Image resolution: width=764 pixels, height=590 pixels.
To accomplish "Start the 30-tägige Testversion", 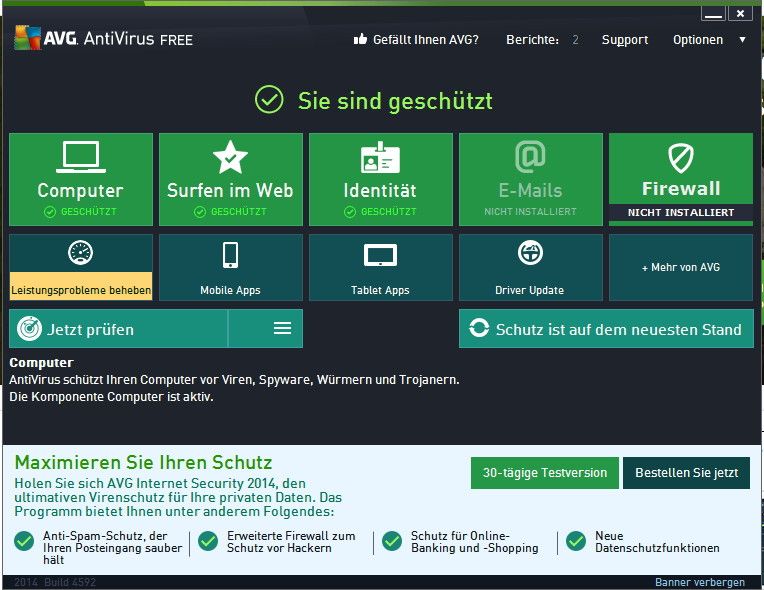I will (x=545, y=473).
